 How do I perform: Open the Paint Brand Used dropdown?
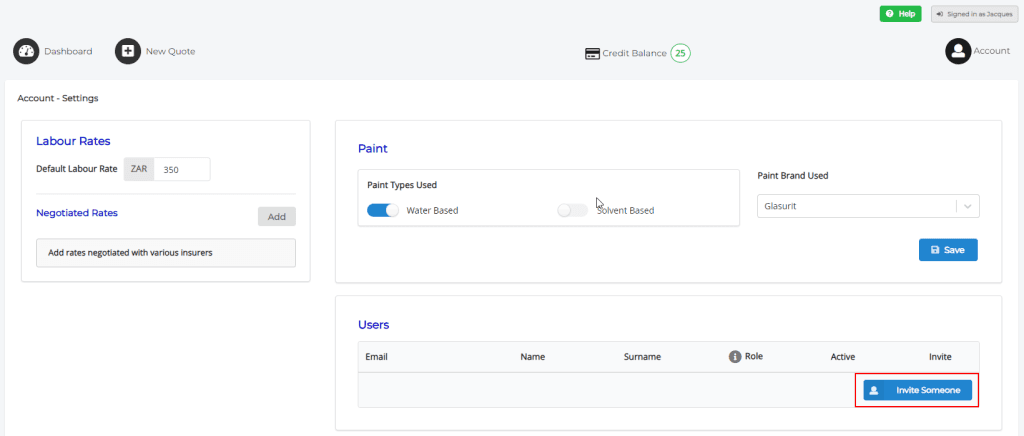(856, 205)
